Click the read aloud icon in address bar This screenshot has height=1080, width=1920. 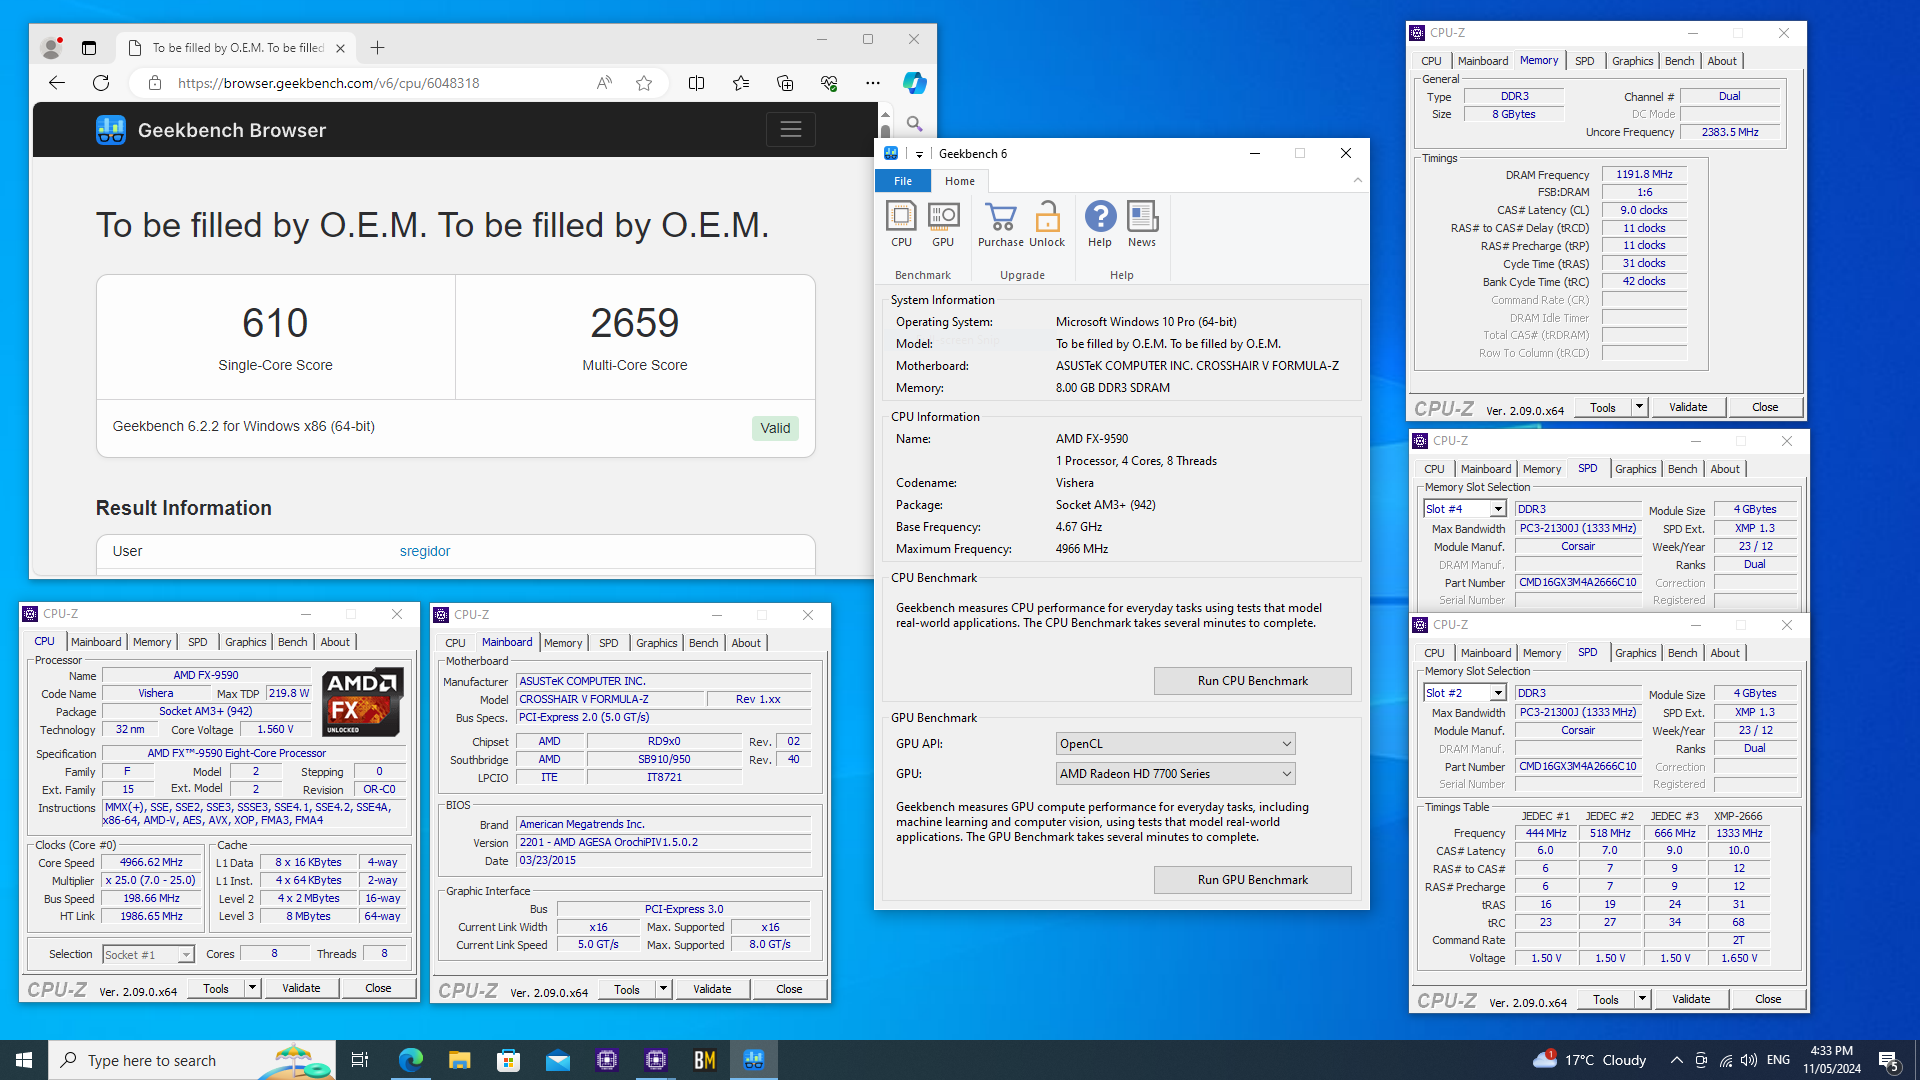pos(604,83)
